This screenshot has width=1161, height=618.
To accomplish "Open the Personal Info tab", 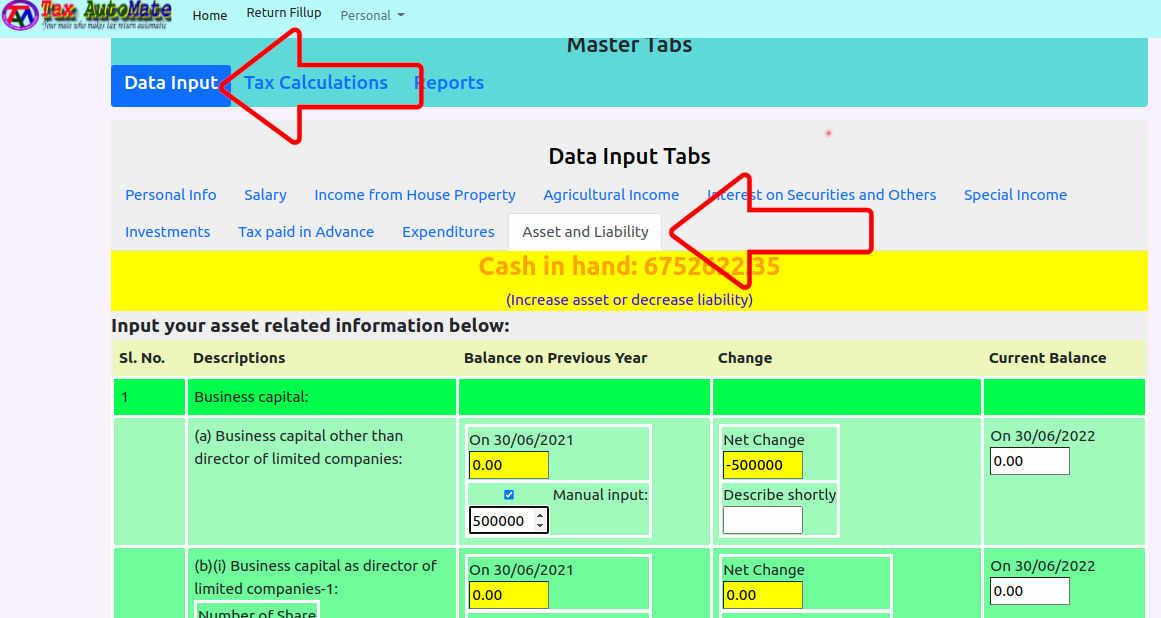I will tap(171, 195).
